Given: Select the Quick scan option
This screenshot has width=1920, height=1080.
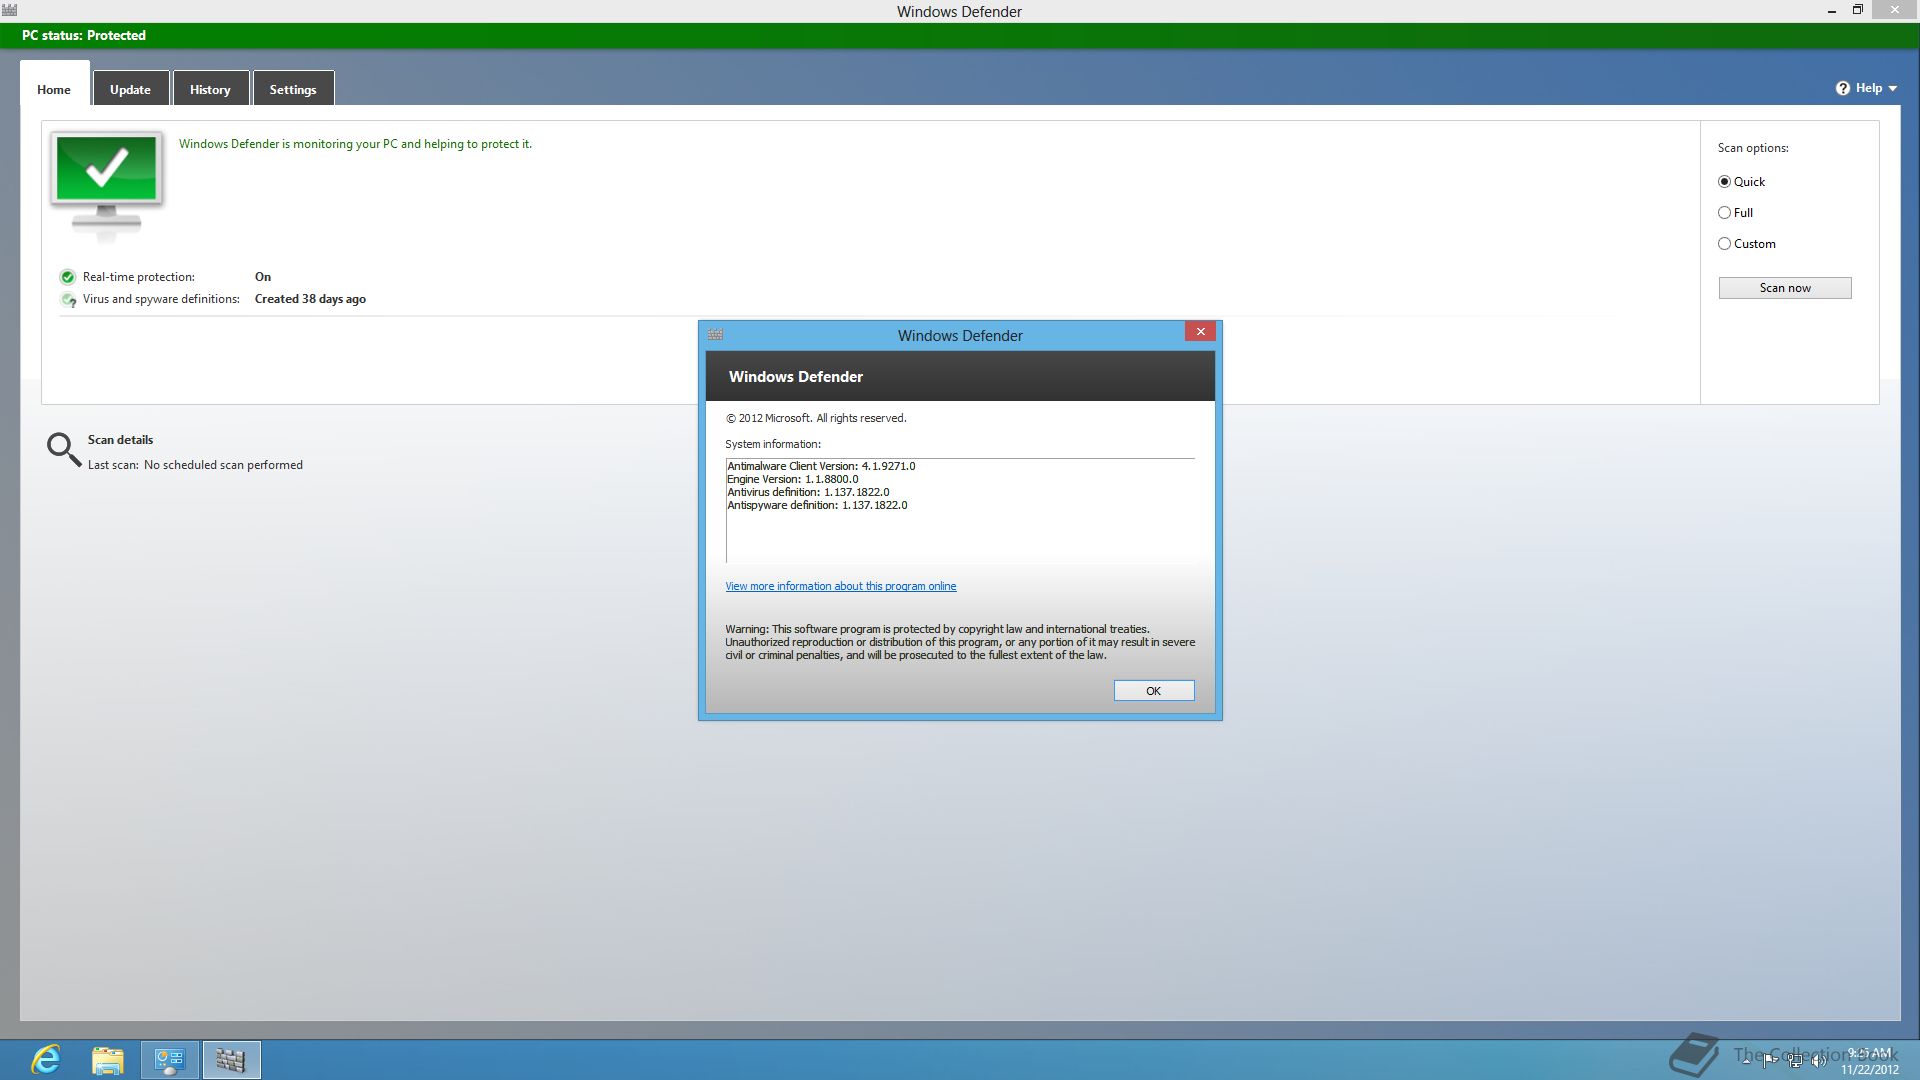Looking at the screenshot, I should click(1742, 182).
